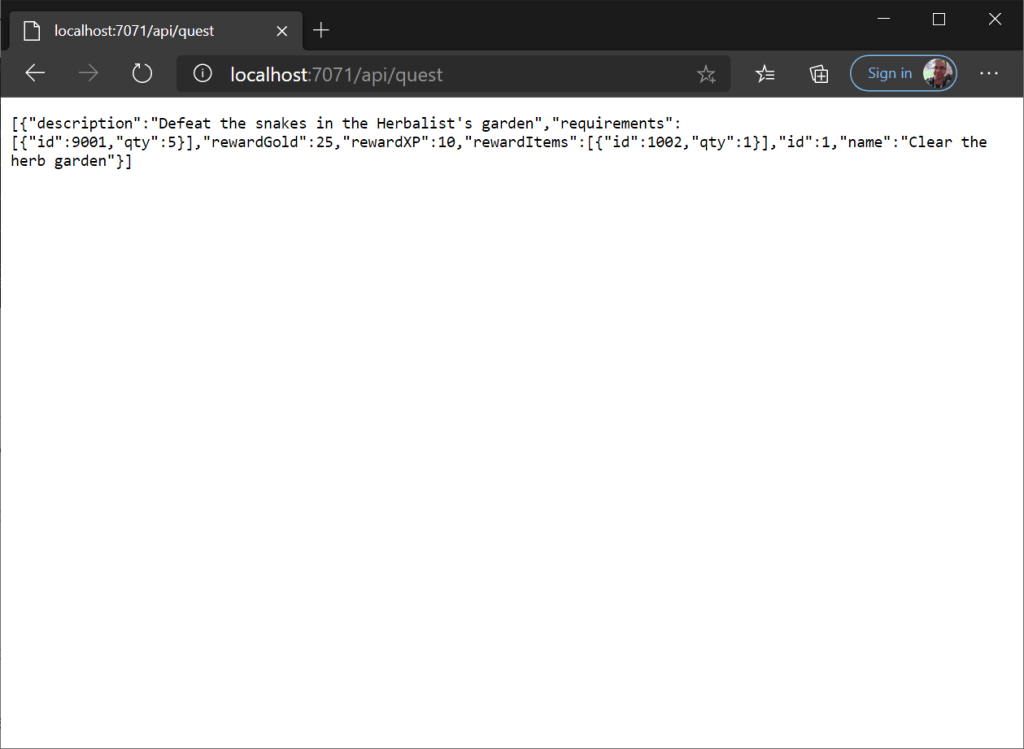Add this page to favorites with star

pyautogui.click(x=706, y=74)
